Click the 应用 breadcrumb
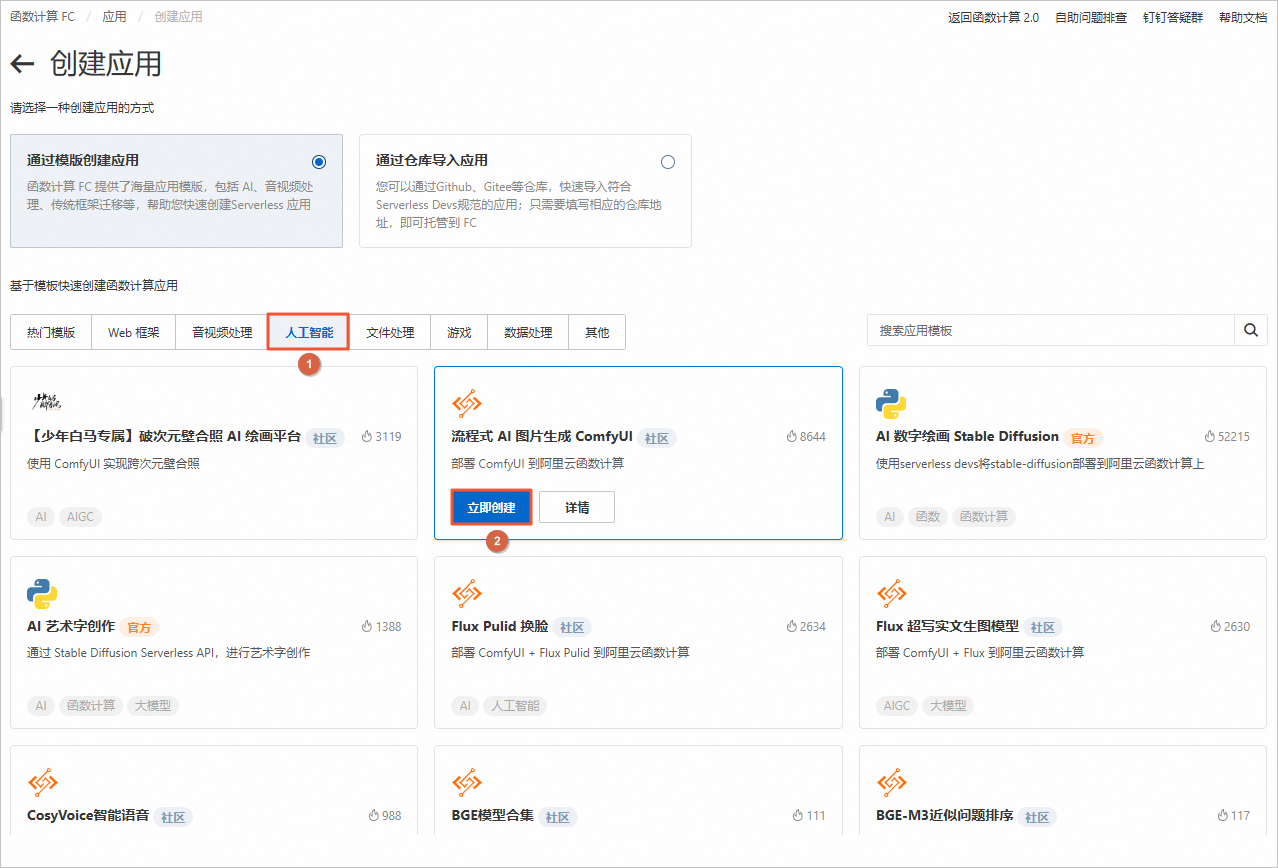The width and height of the screenshot is (1278, 868). tap(114, 17)
